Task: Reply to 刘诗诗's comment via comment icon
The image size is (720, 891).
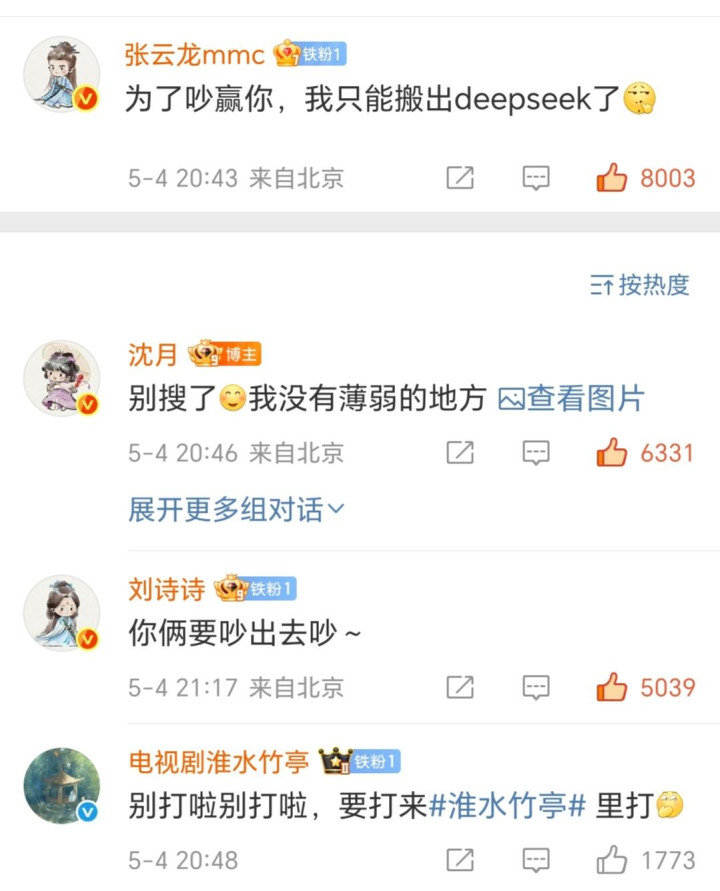Action: click(536, 688)
